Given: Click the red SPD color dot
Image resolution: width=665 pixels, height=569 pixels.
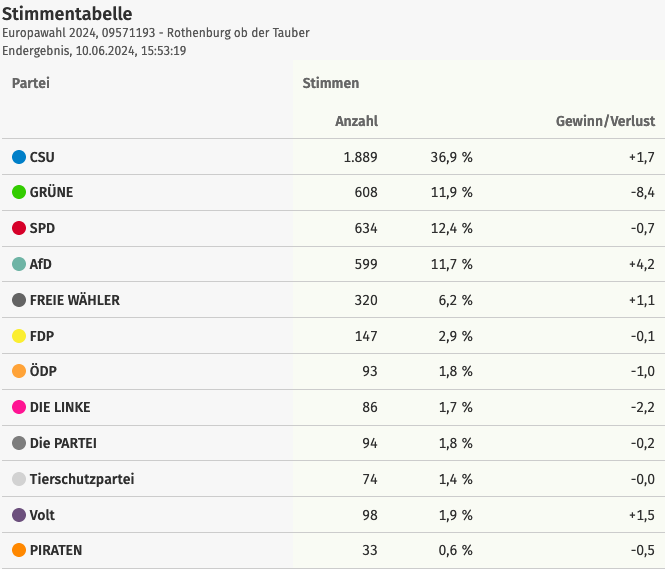Looking at the screenshot, I should tap(18, 228).
